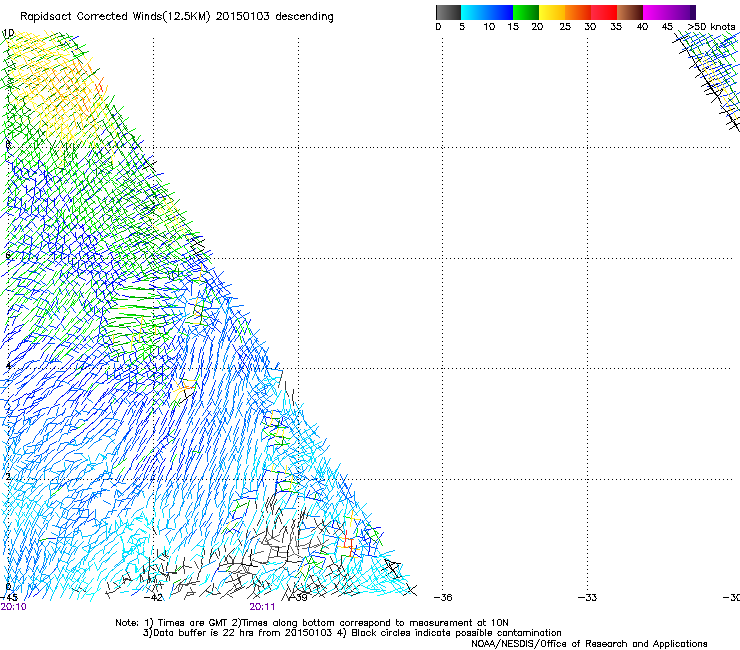Screen dimensions: 740x650
Task: Click the "45" legend scale label
Action: (667, 27)
